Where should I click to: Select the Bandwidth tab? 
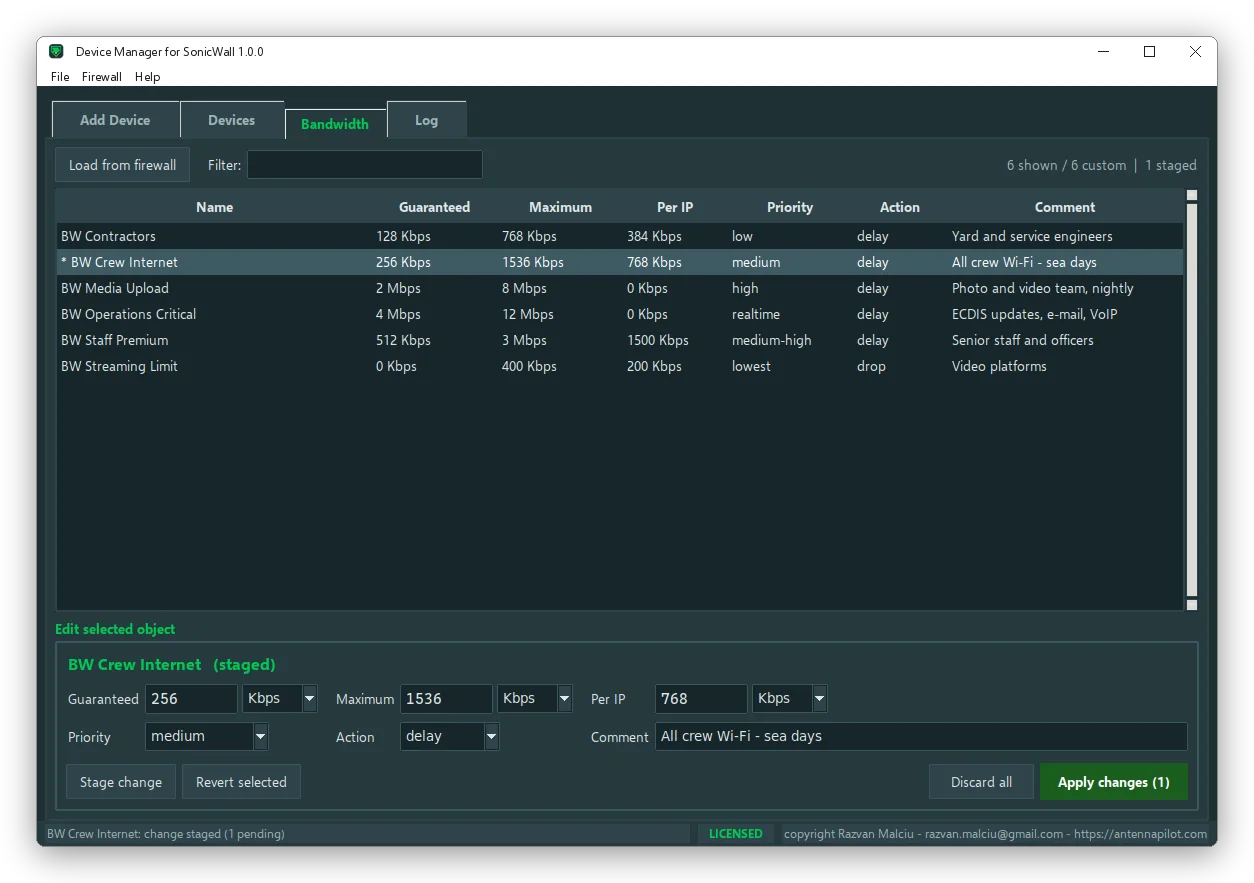tap(335, 124)
